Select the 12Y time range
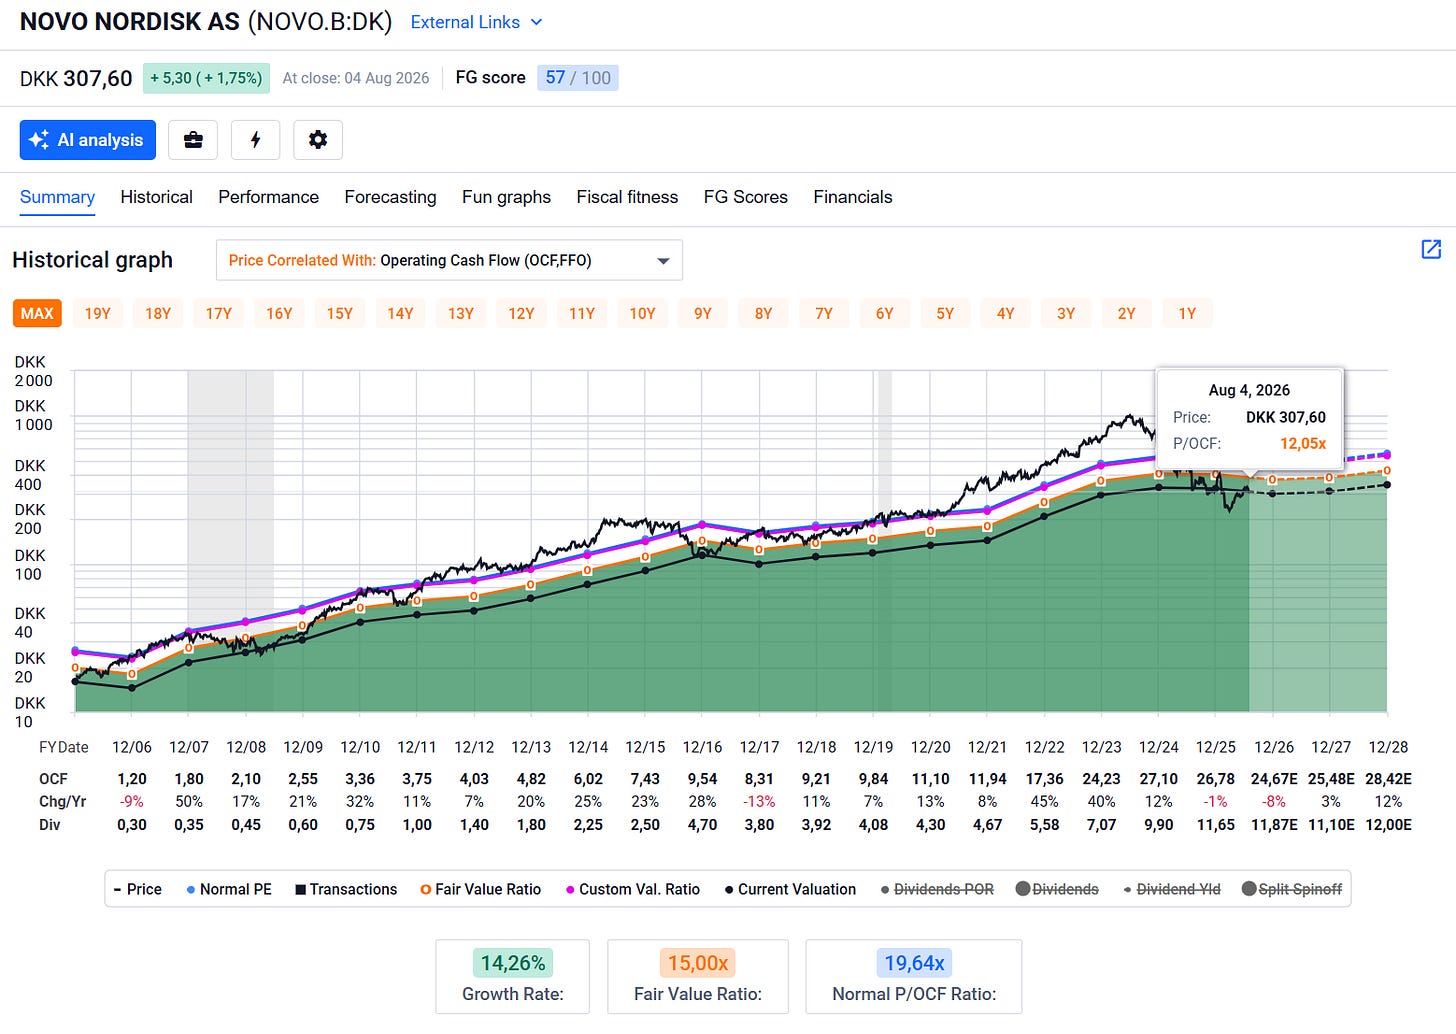Screen dimensions: 1456x1034 coord(521,313)
